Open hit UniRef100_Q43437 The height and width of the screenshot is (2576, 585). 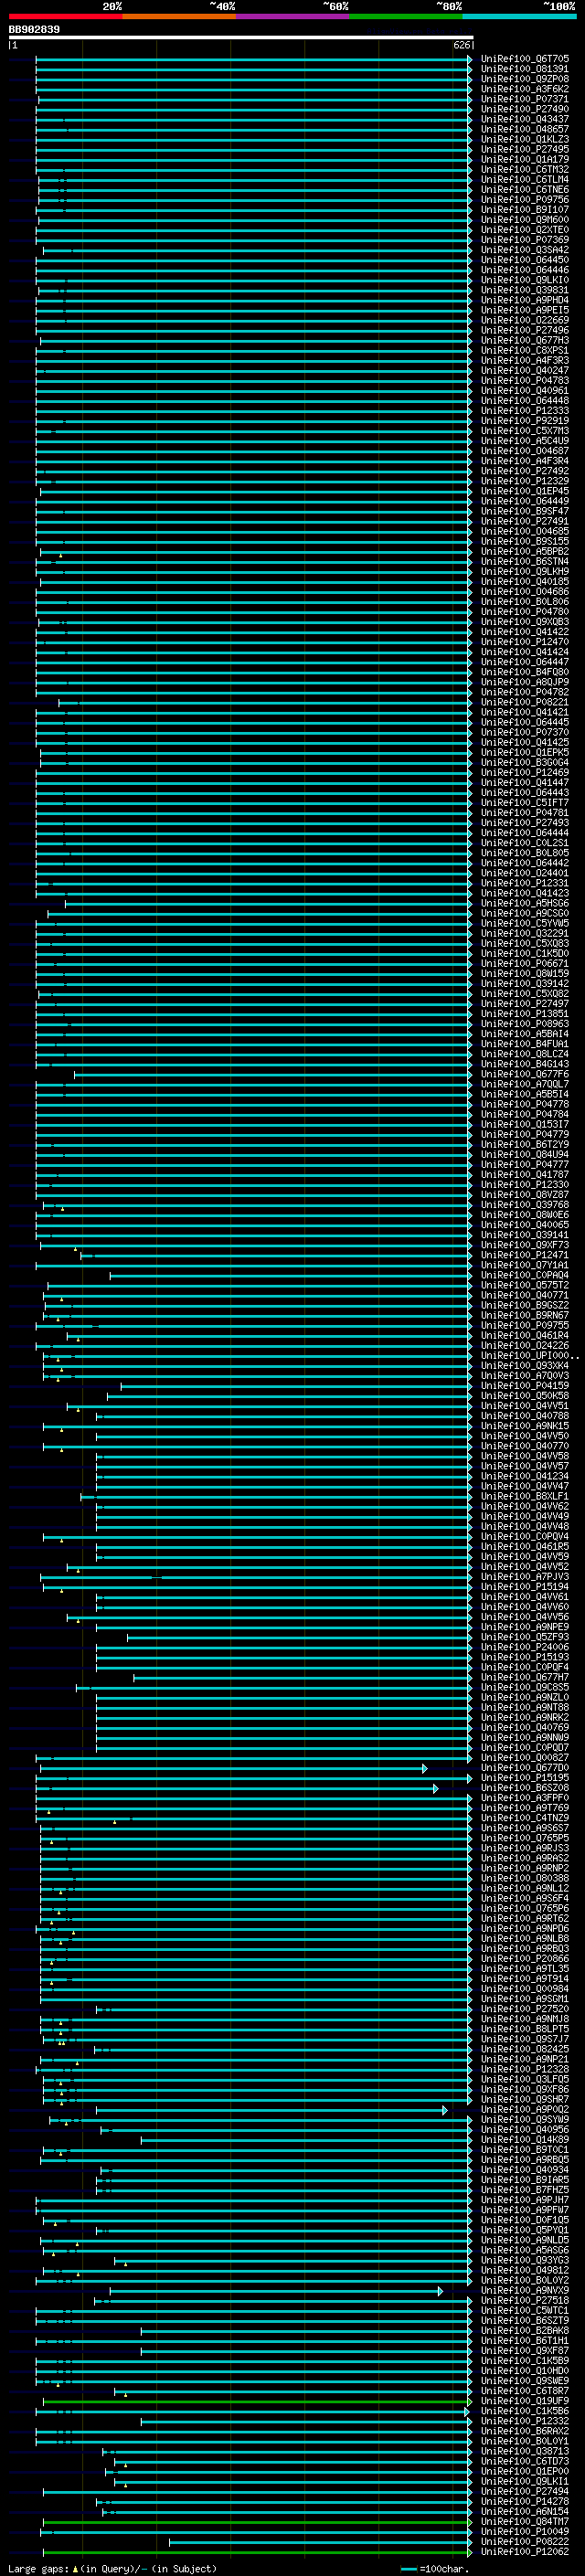(x=525, y=119)
